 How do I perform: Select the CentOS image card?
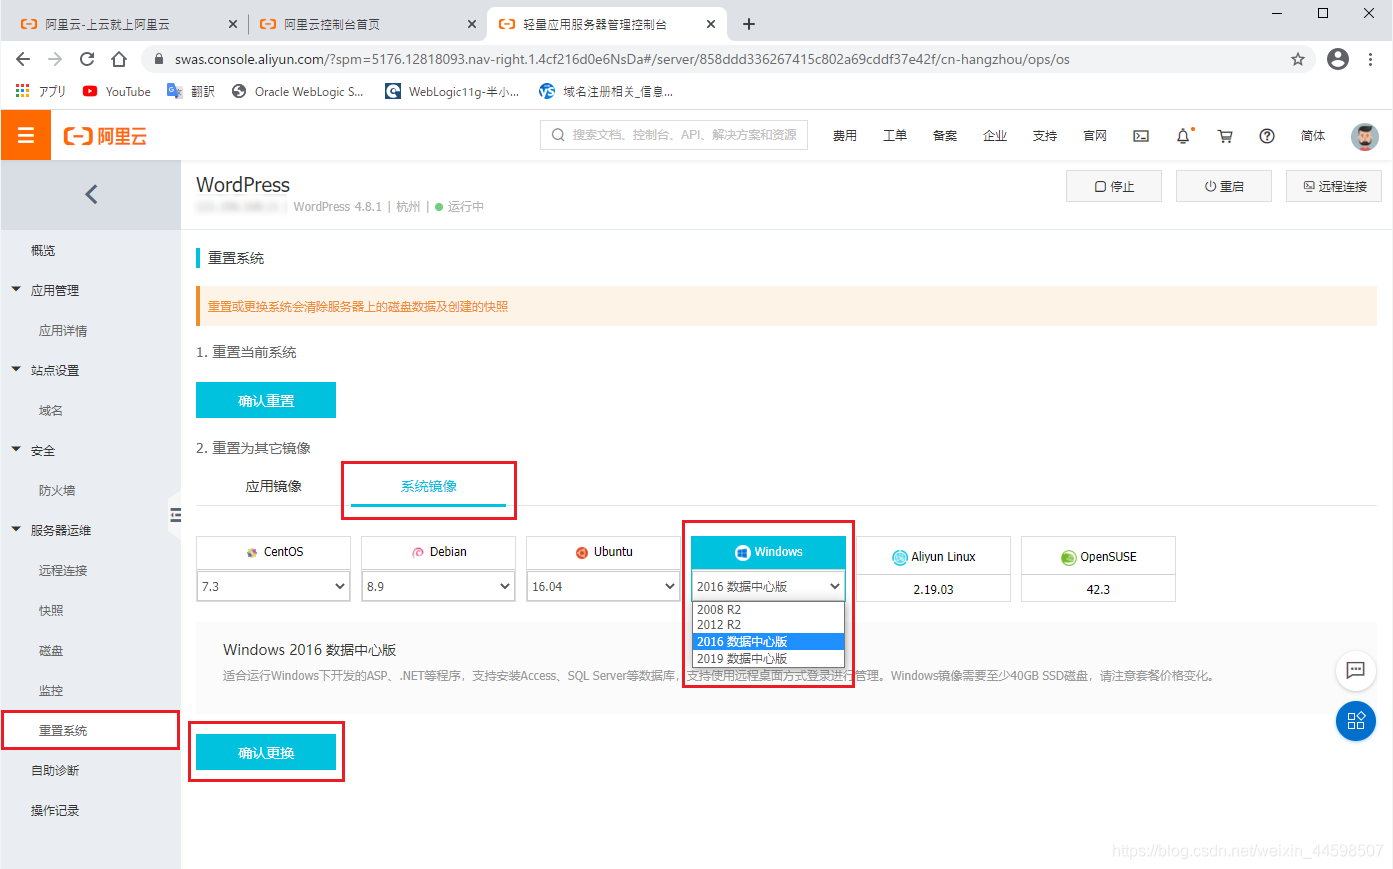(274, 552)
